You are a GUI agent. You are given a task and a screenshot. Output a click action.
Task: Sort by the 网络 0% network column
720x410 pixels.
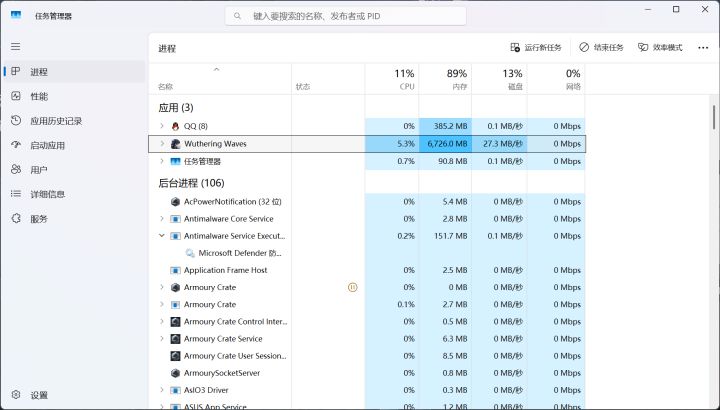[x=556, y=79]
